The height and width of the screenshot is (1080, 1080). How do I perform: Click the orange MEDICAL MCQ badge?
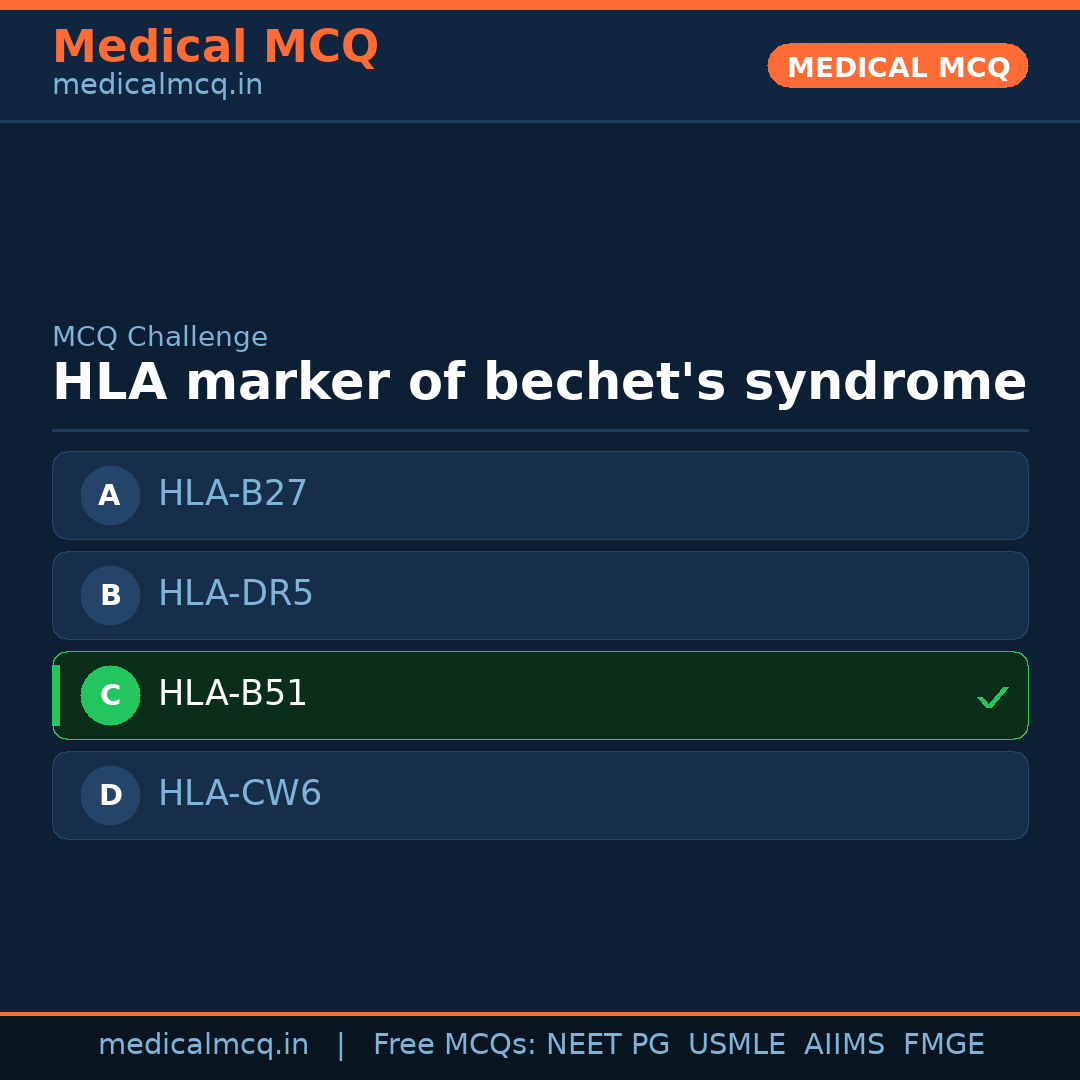[x=897, y=66]
